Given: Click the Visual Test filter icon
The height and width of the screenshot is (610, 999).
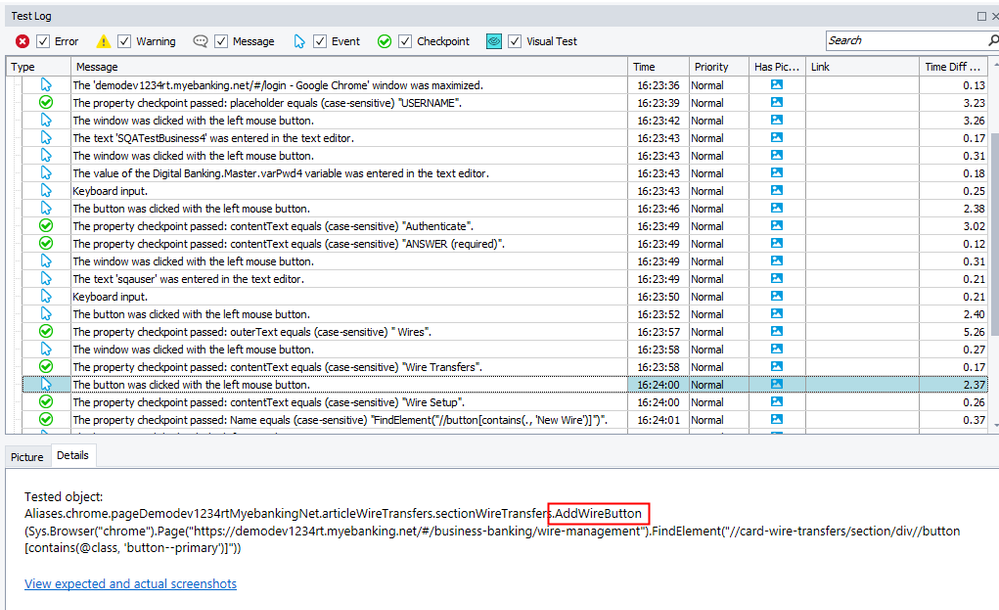Looking at the screenshot, I should [494, 41].
